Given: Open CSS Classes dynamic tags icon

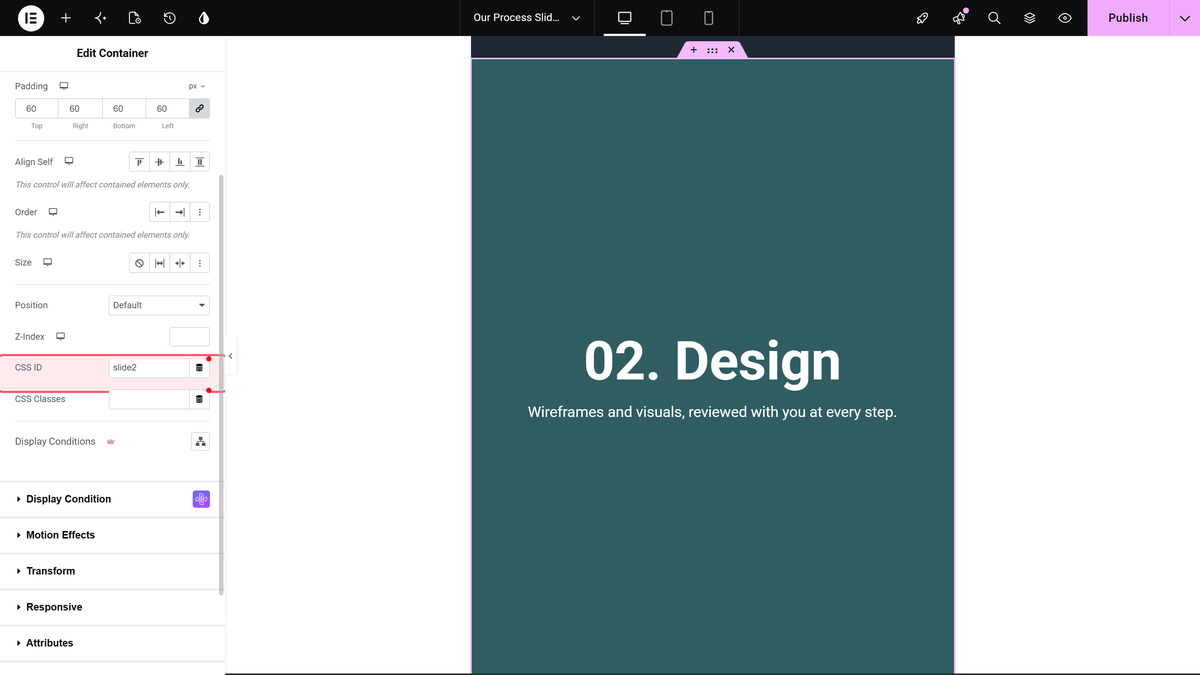Looking at the screenshot, I should (199, 399).
